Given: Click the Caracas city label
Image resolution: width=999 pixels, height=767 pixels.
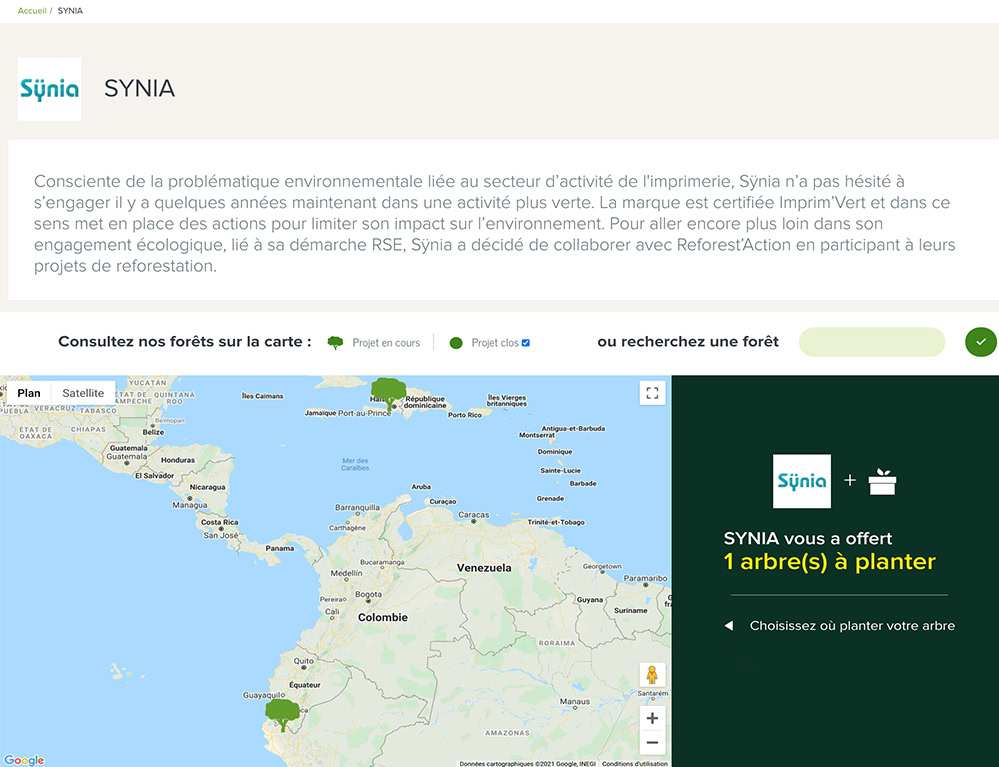Looking at the screenshot, I should tap(473, 515).
